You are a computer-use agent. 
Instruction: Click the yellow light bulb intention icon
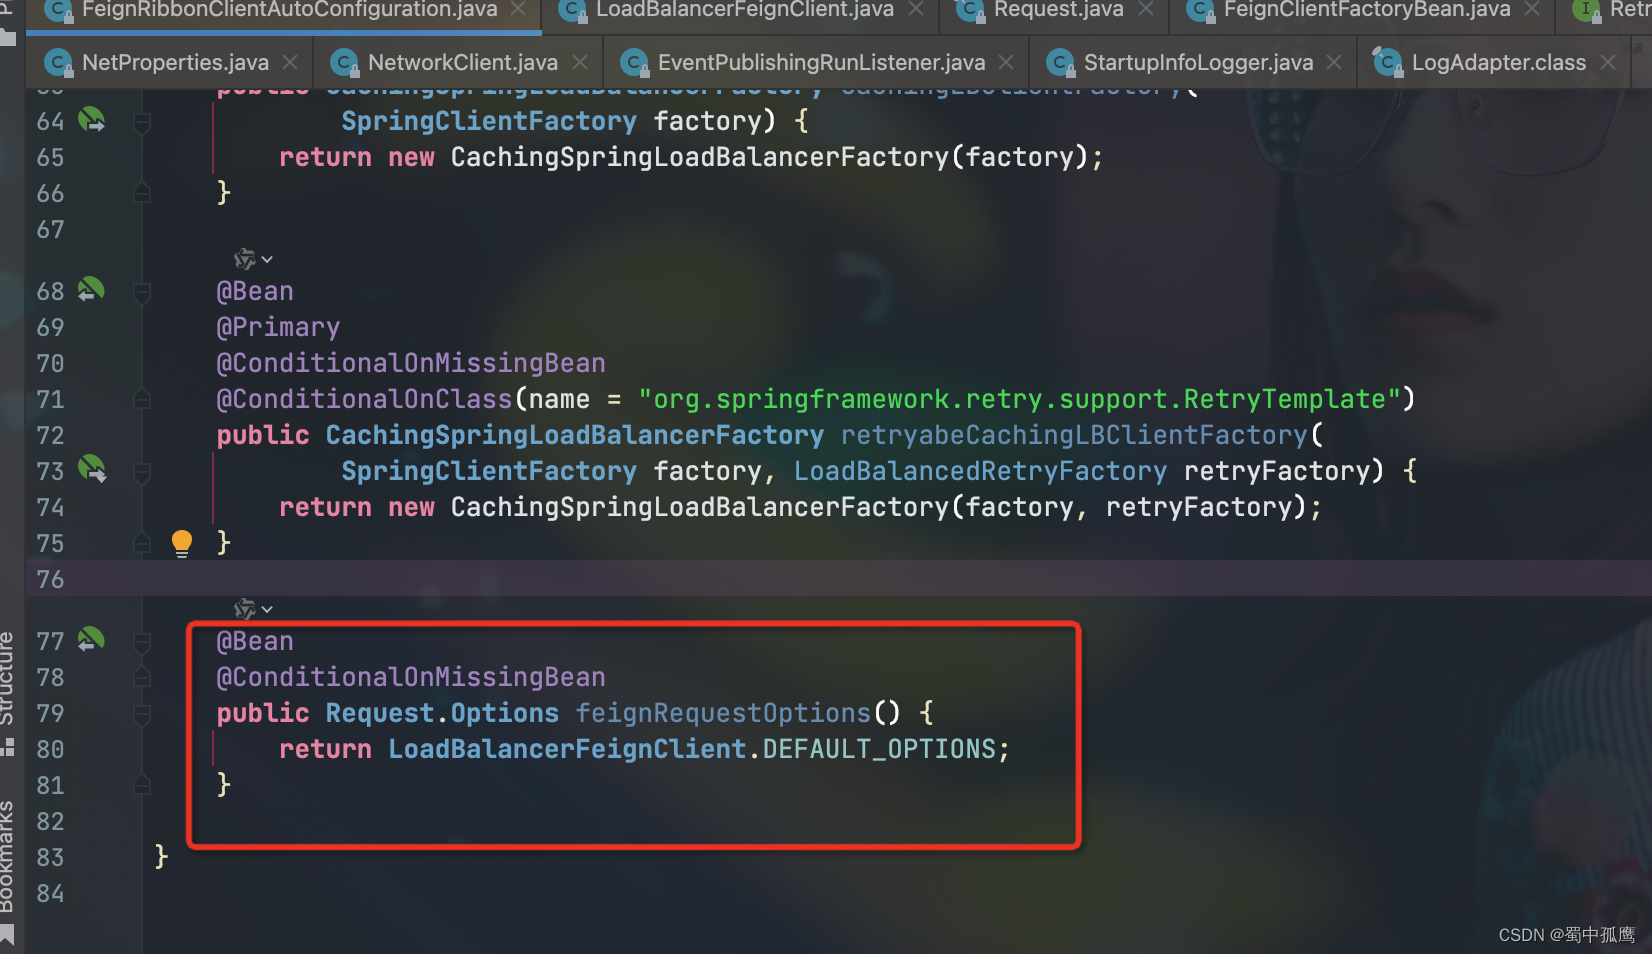pyautogui.click(x=182, y=543)
